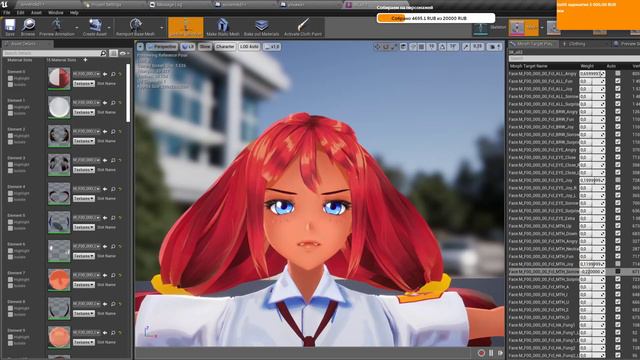
Task: Click the Create Asset icon
Action: [x=95, y=25]
